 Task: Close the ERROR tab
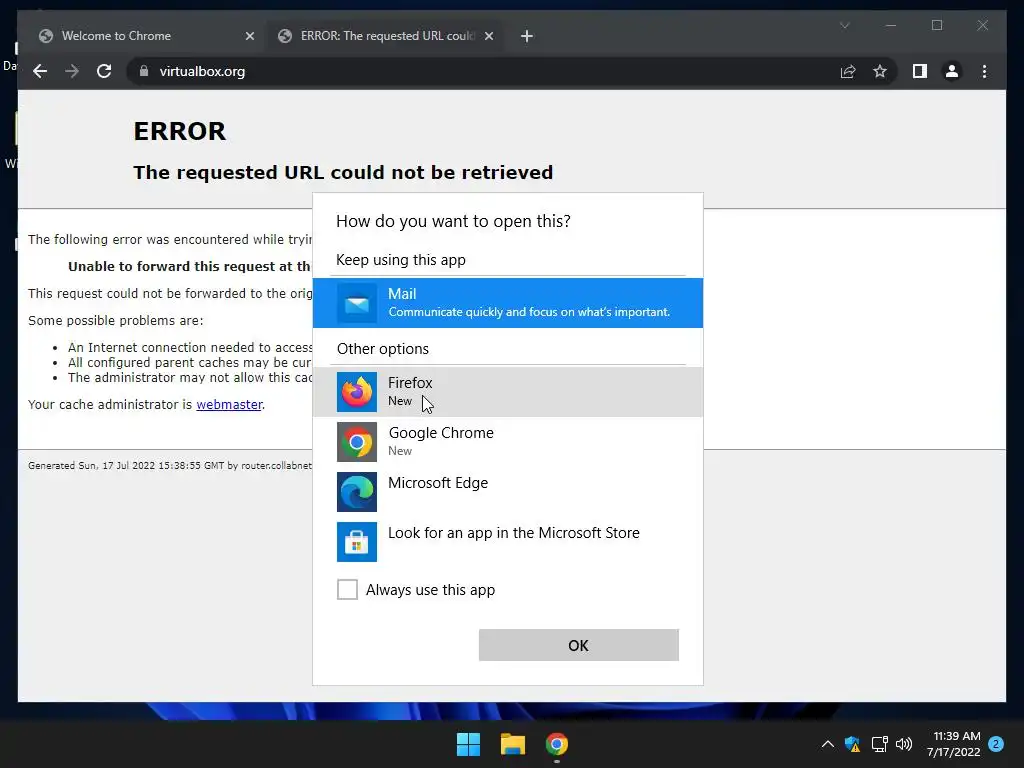488,36
